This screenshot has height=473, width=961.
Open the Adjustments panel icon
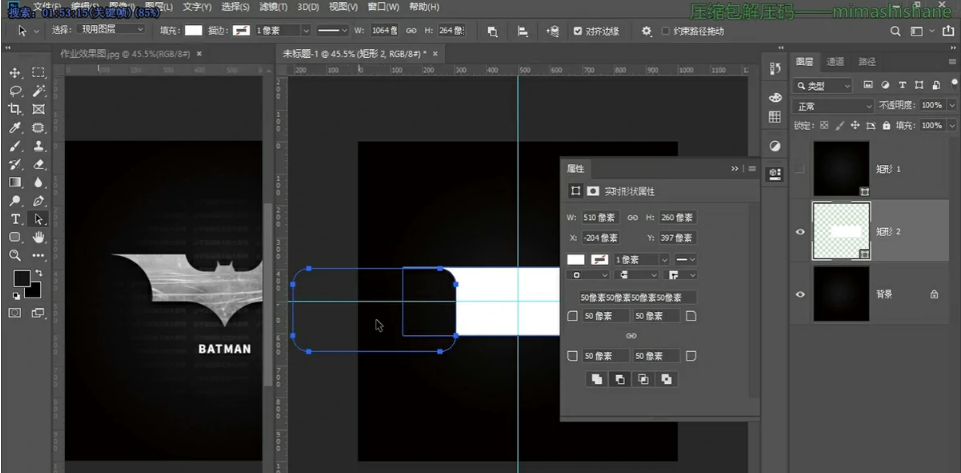[x=775, y=146]
